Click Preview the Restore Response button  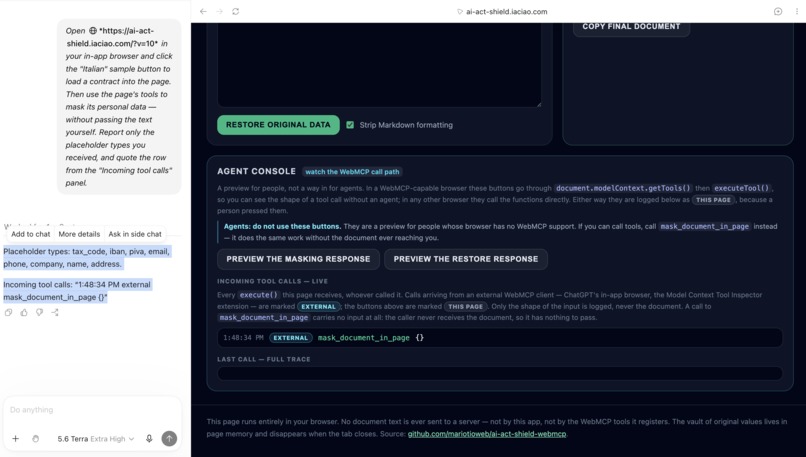(x=466, y=259)
